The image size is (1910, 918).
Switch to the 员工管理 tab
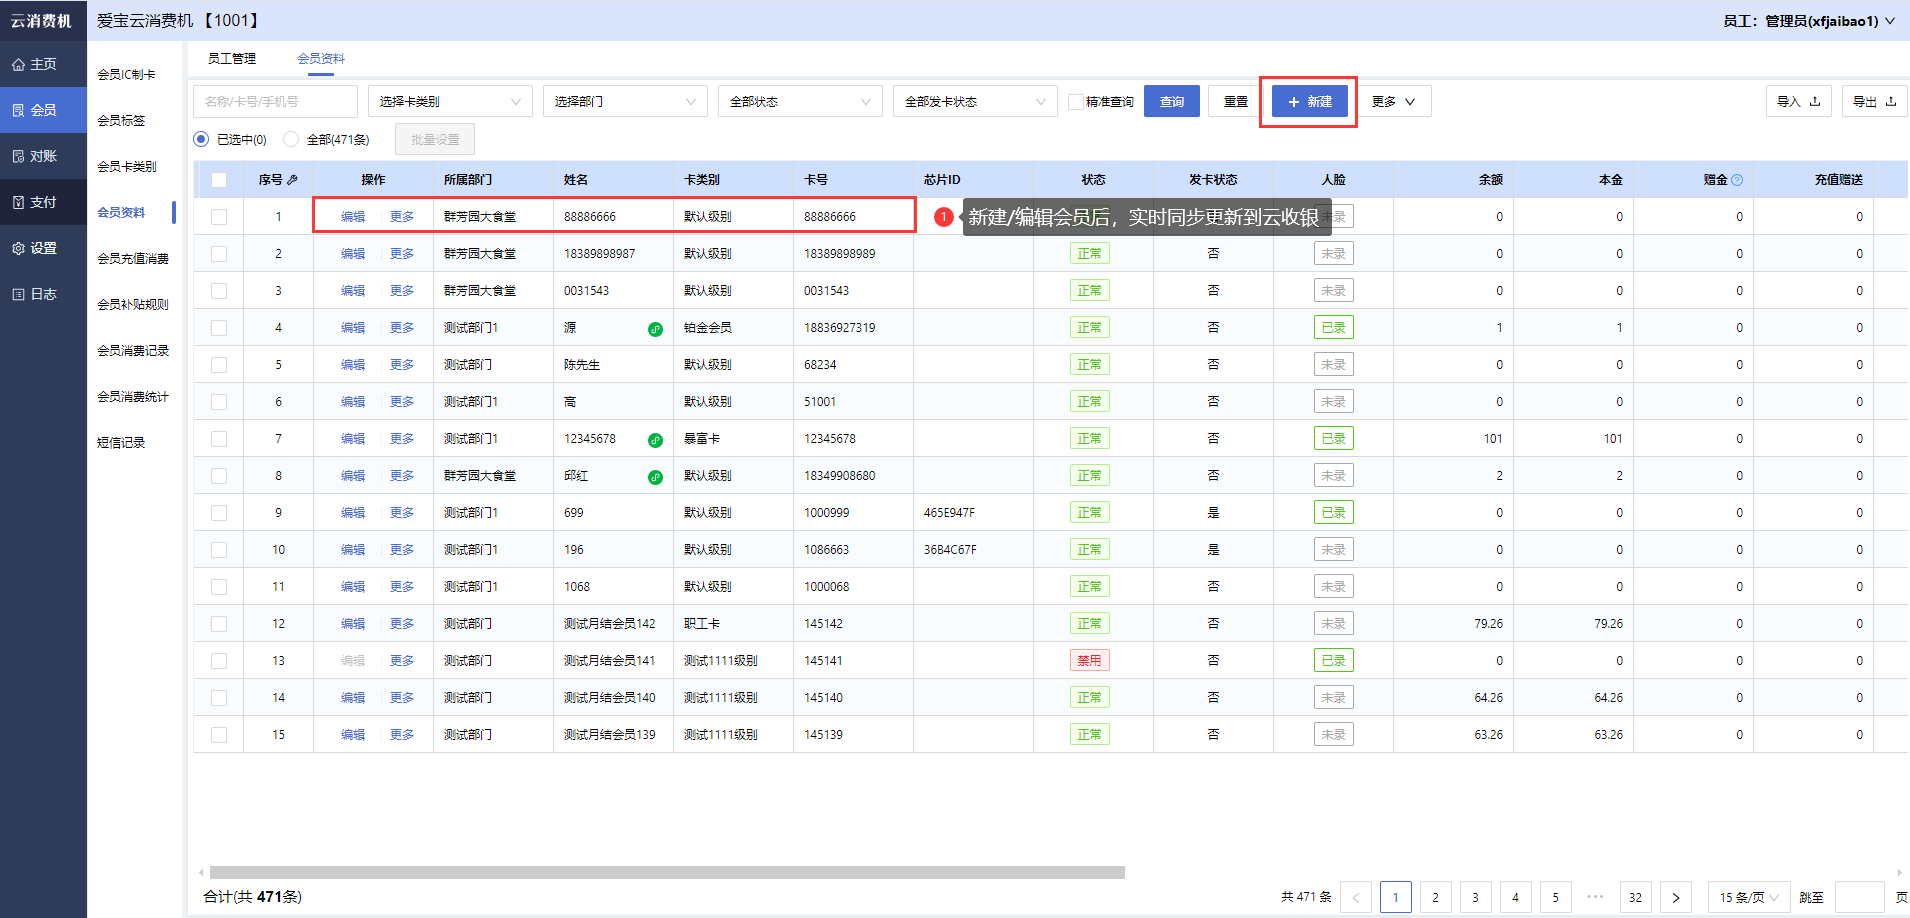click(x=232, y=59)
